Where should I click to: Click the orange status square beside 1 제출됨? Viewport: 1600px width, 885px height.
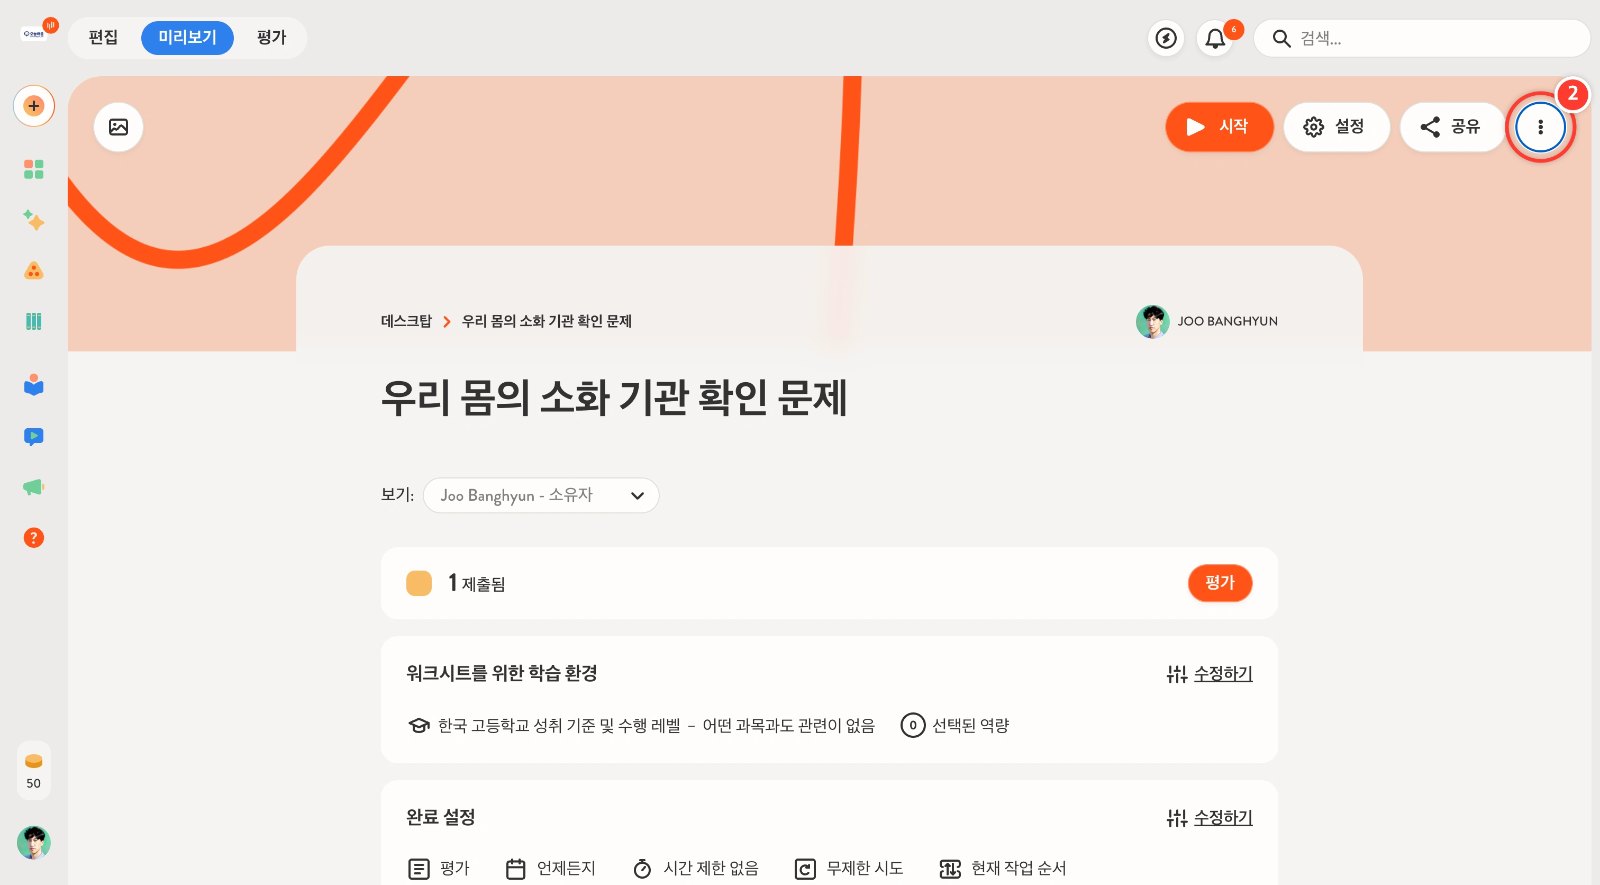[419, 583]
